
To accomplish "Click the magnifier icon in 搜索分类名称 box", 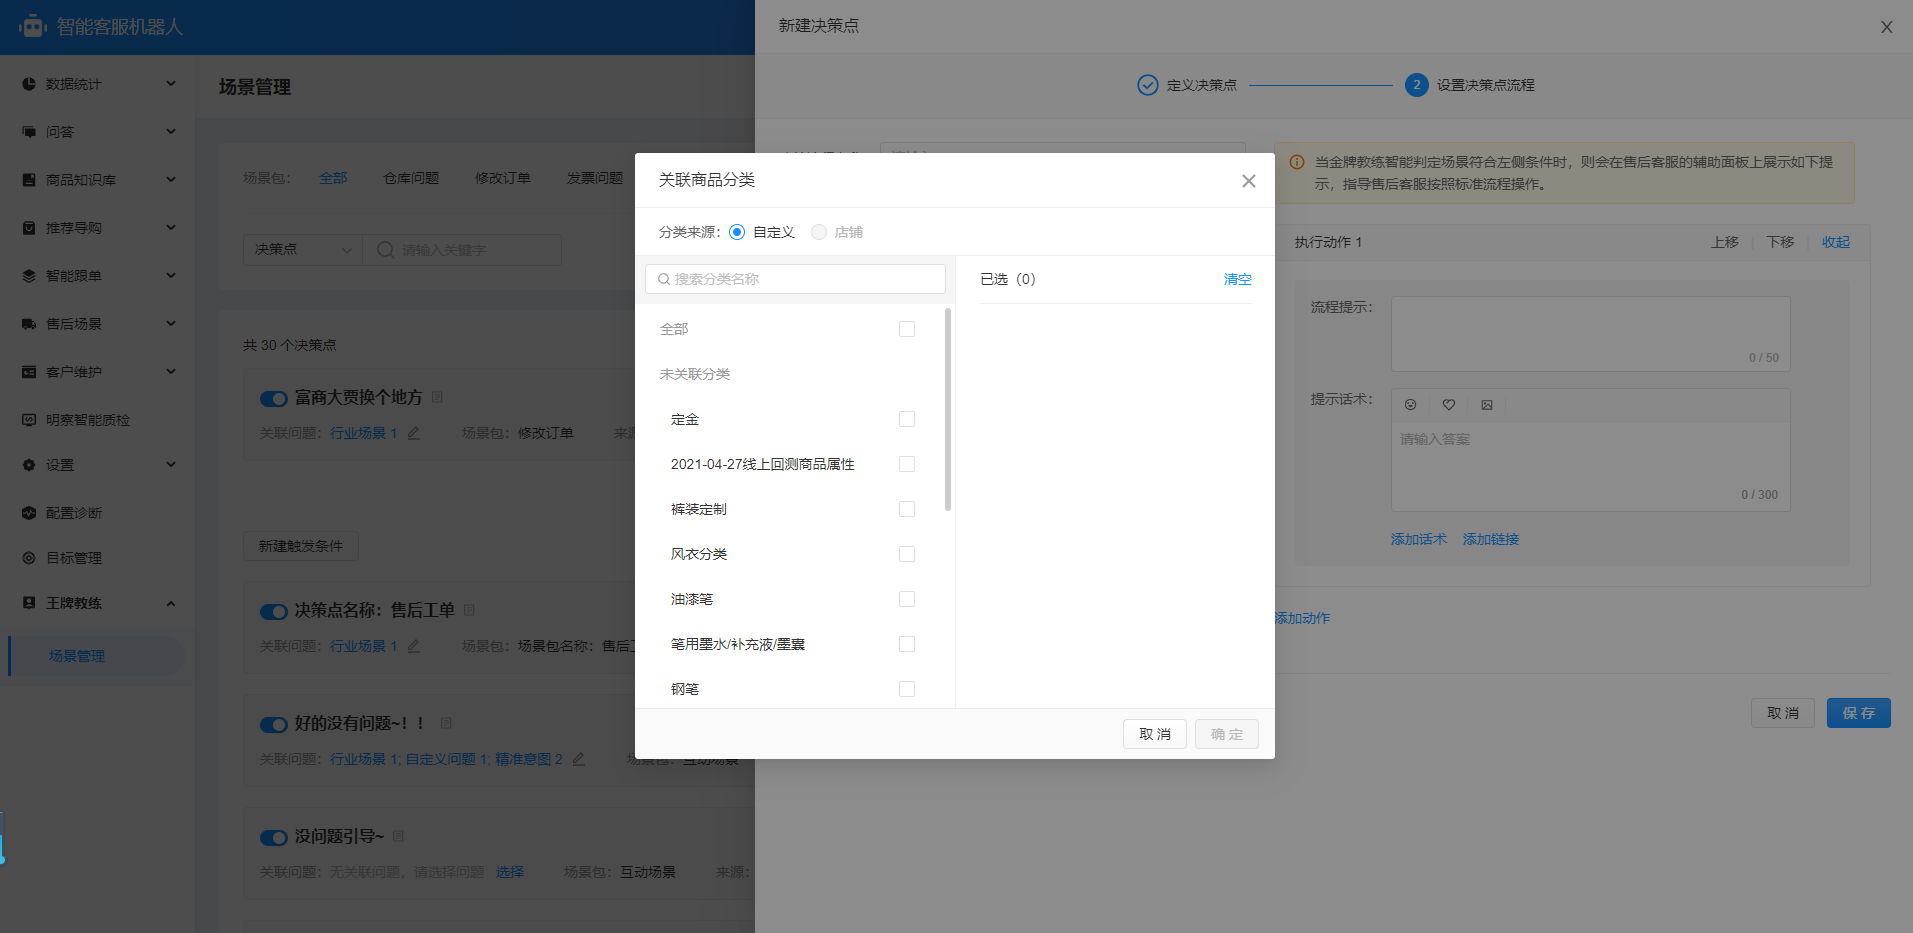I will pos(664,279).
